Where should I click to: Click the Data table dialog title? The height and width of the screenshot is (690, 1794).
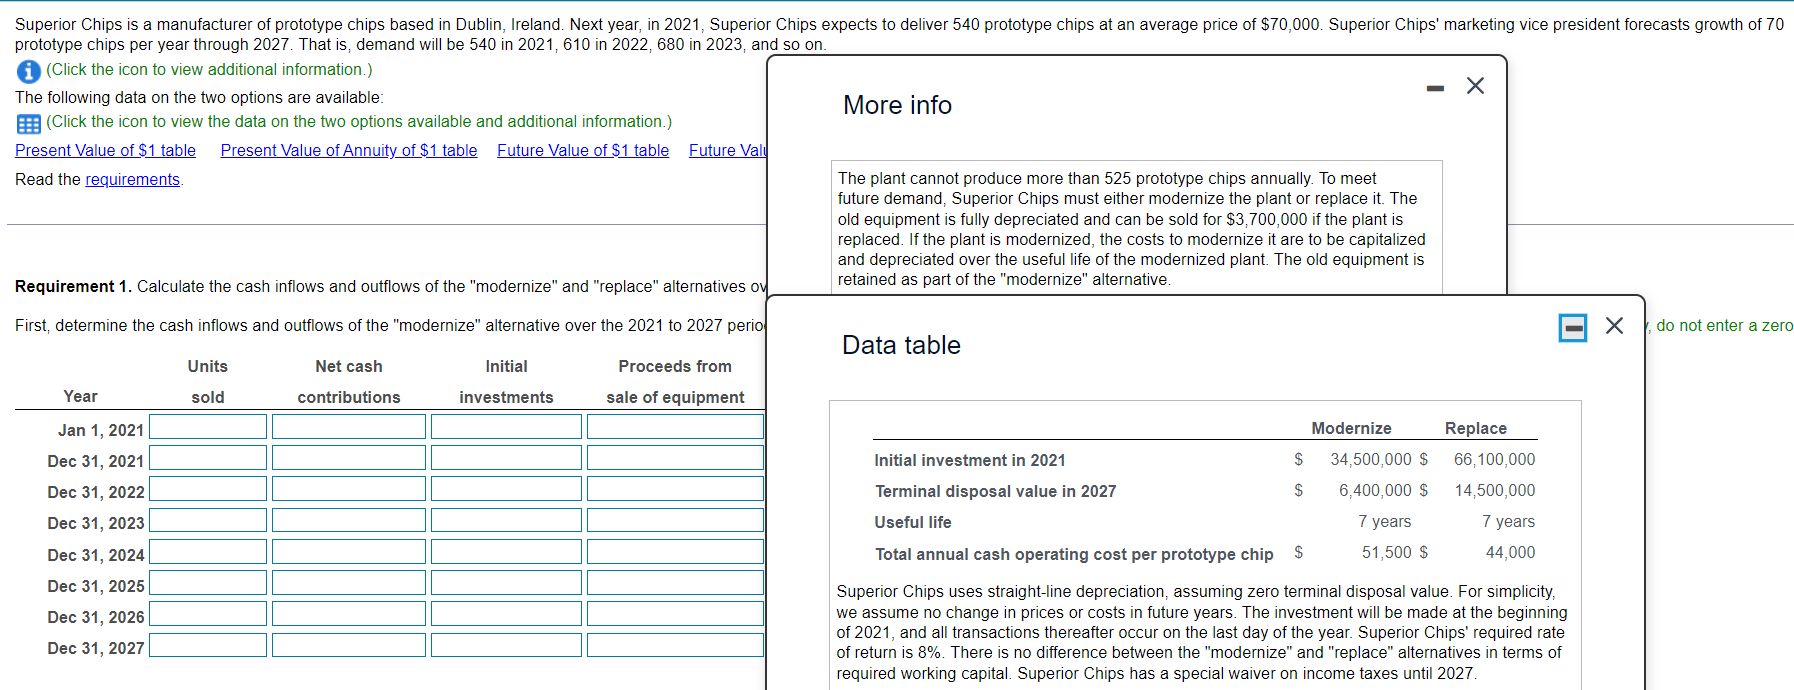click(901, 345)
